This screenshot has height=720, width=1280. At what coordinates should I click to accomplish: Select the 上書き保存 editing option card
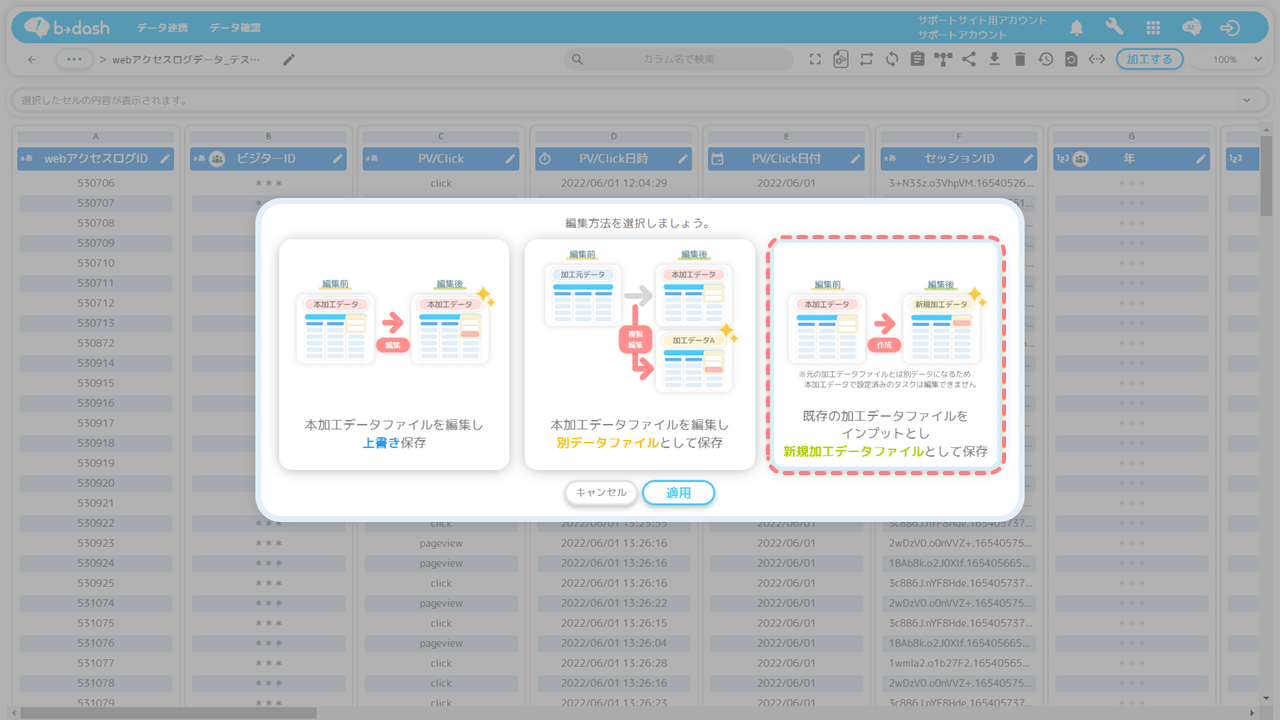point(394,354)
